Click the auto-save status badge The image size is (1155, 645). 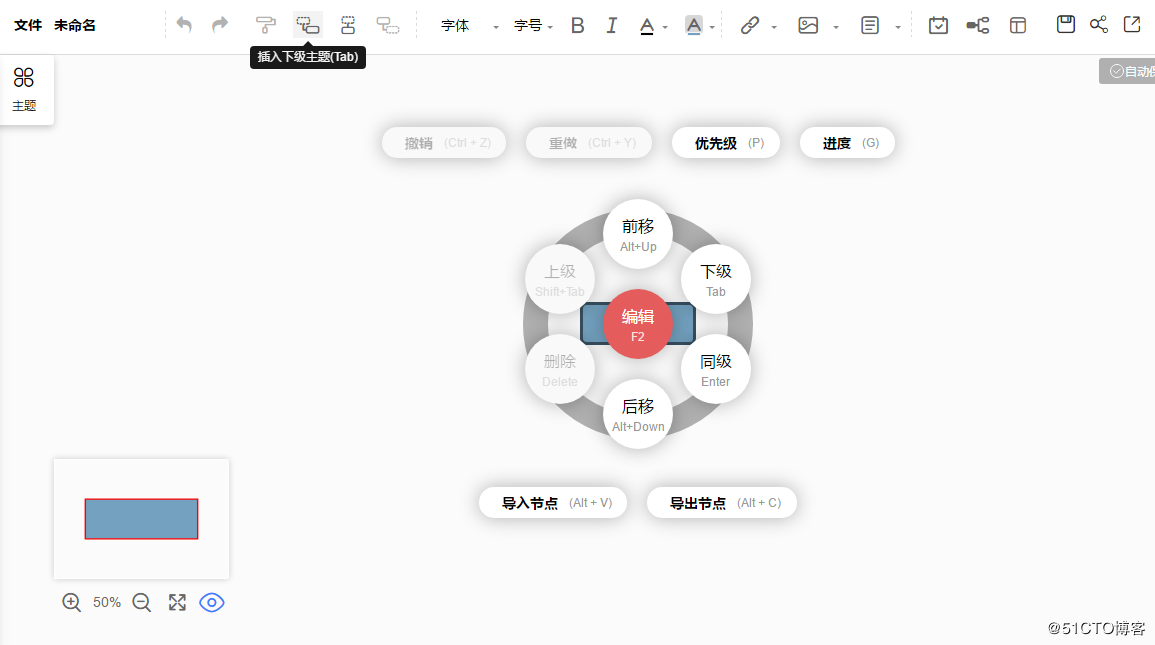coord(1127,71)
